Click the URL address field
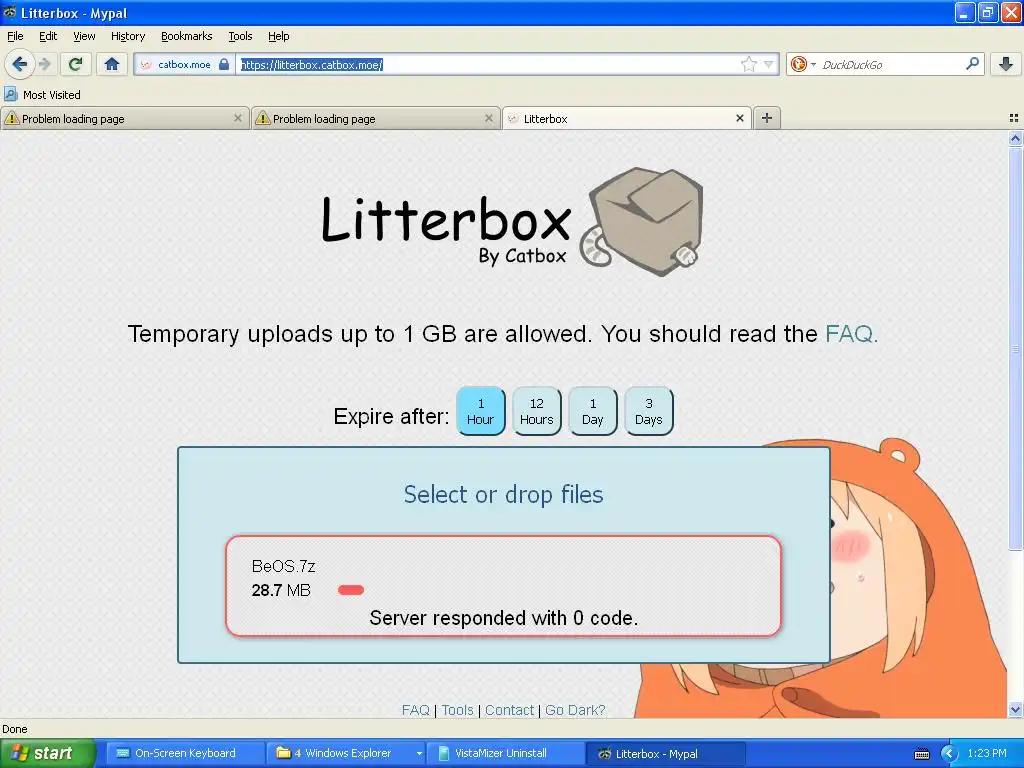1024x768 pixels. pos(487,64)
